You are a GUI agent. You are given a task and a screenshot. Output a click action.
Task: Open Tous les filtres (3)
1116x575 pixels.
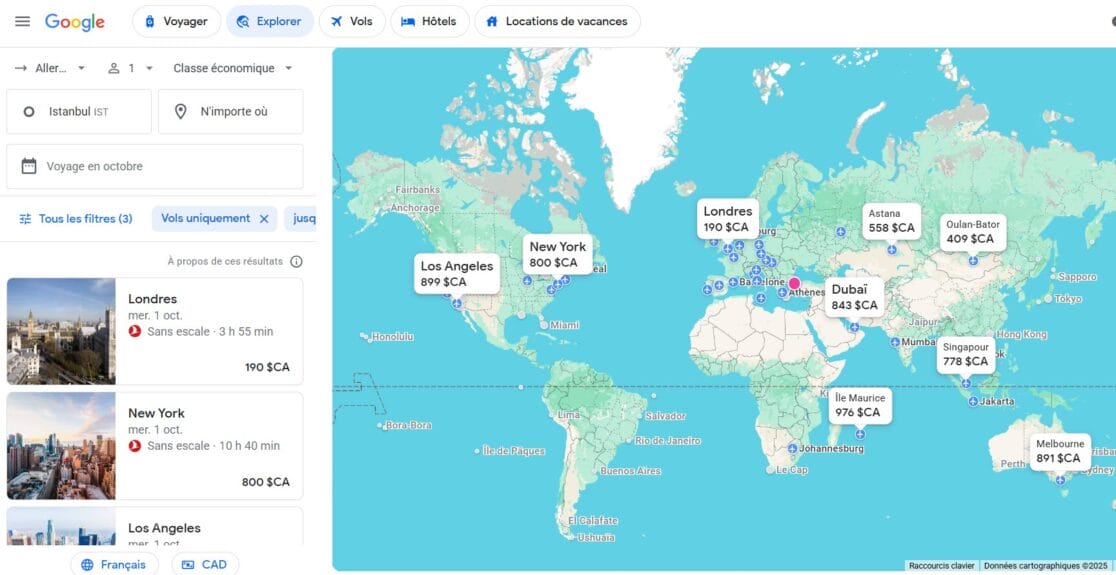point(76,218)
